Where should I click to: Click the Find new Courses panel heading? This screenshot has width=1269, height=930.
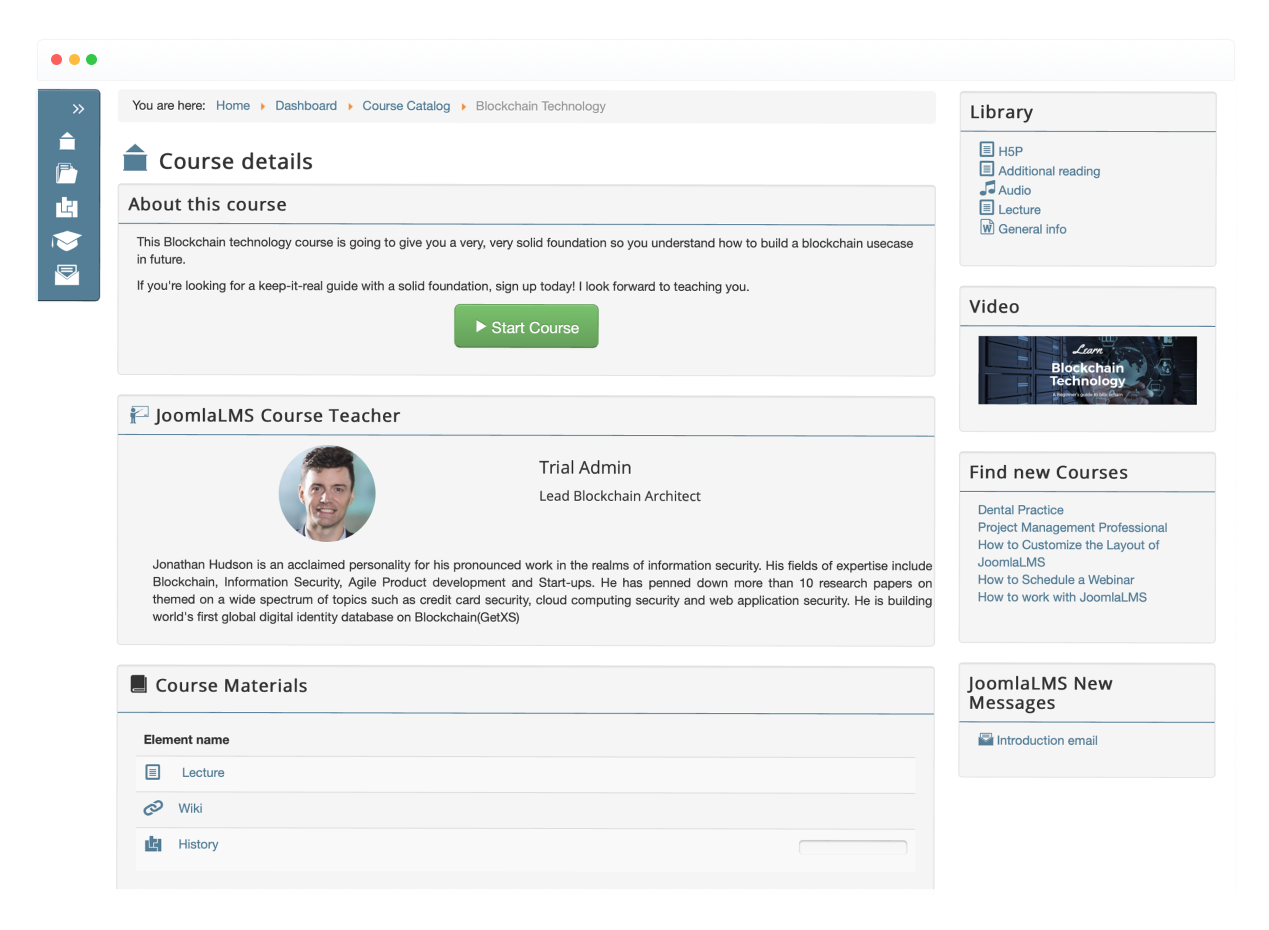point(1048,472)
